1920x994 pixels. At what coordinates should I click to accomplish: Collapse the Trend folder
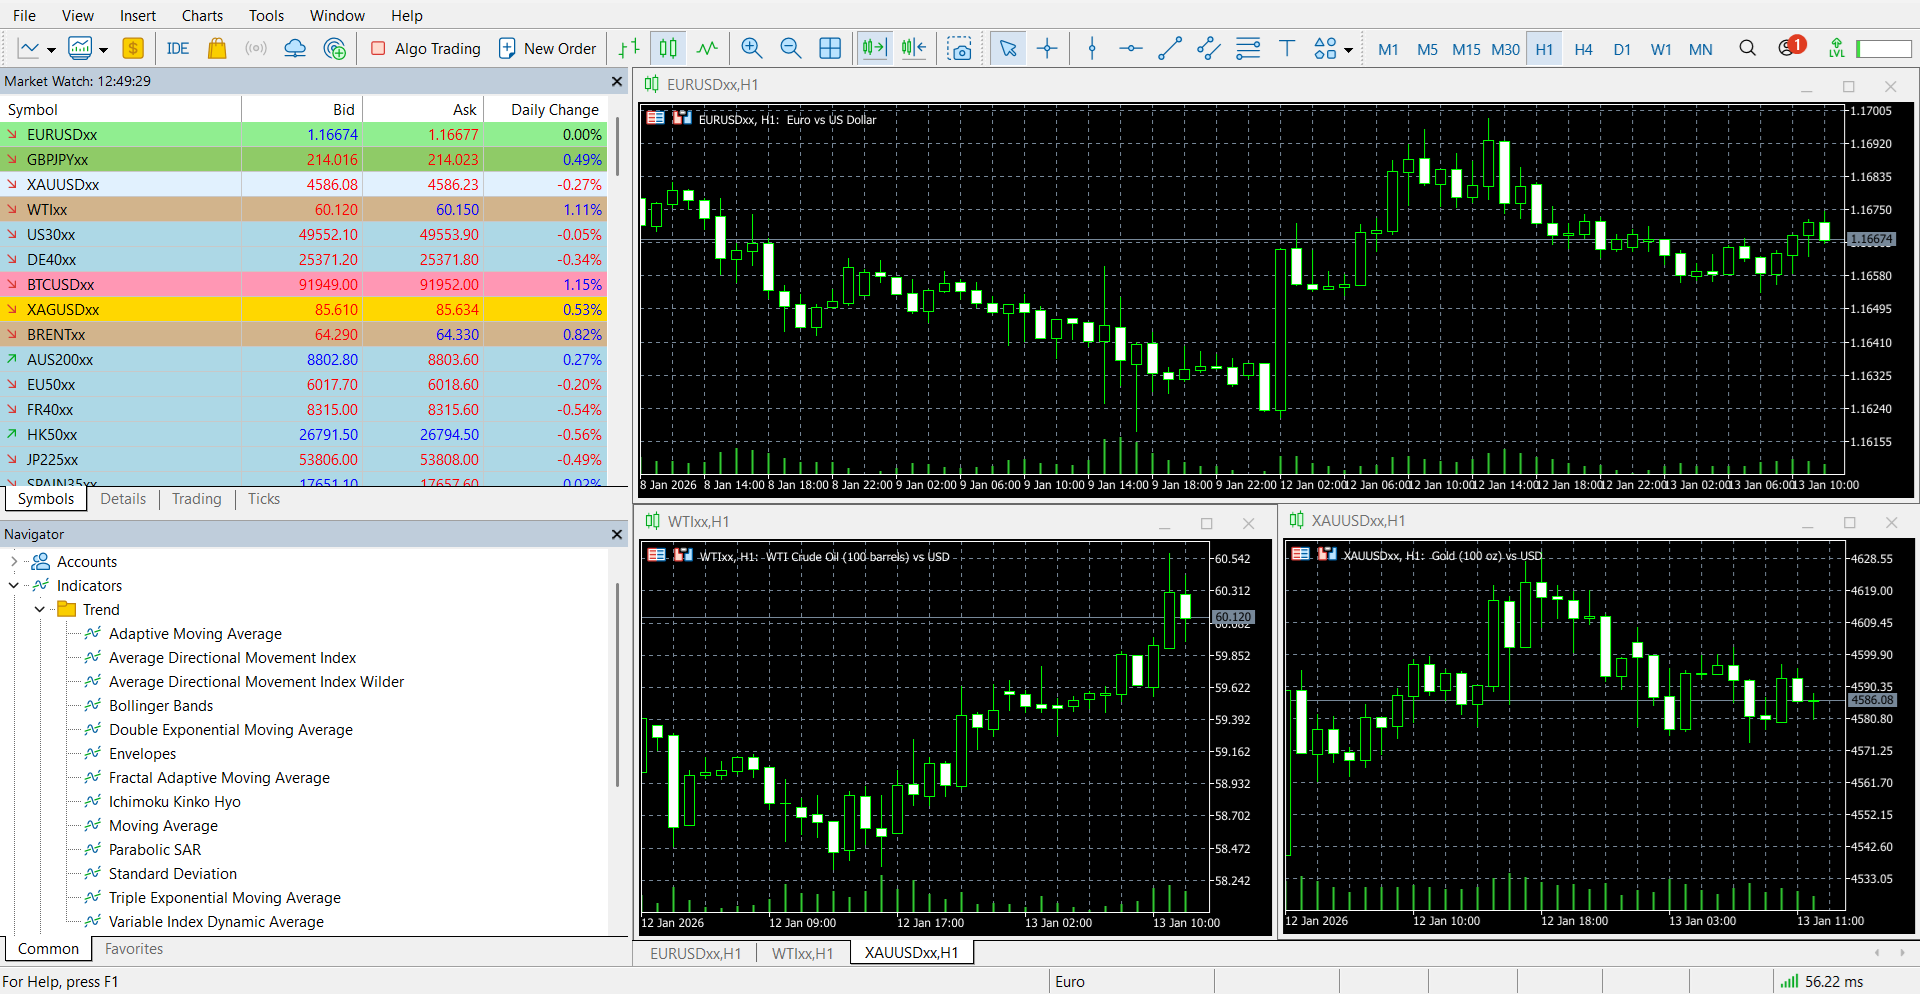pyautogui.click(x=39, y=610)
